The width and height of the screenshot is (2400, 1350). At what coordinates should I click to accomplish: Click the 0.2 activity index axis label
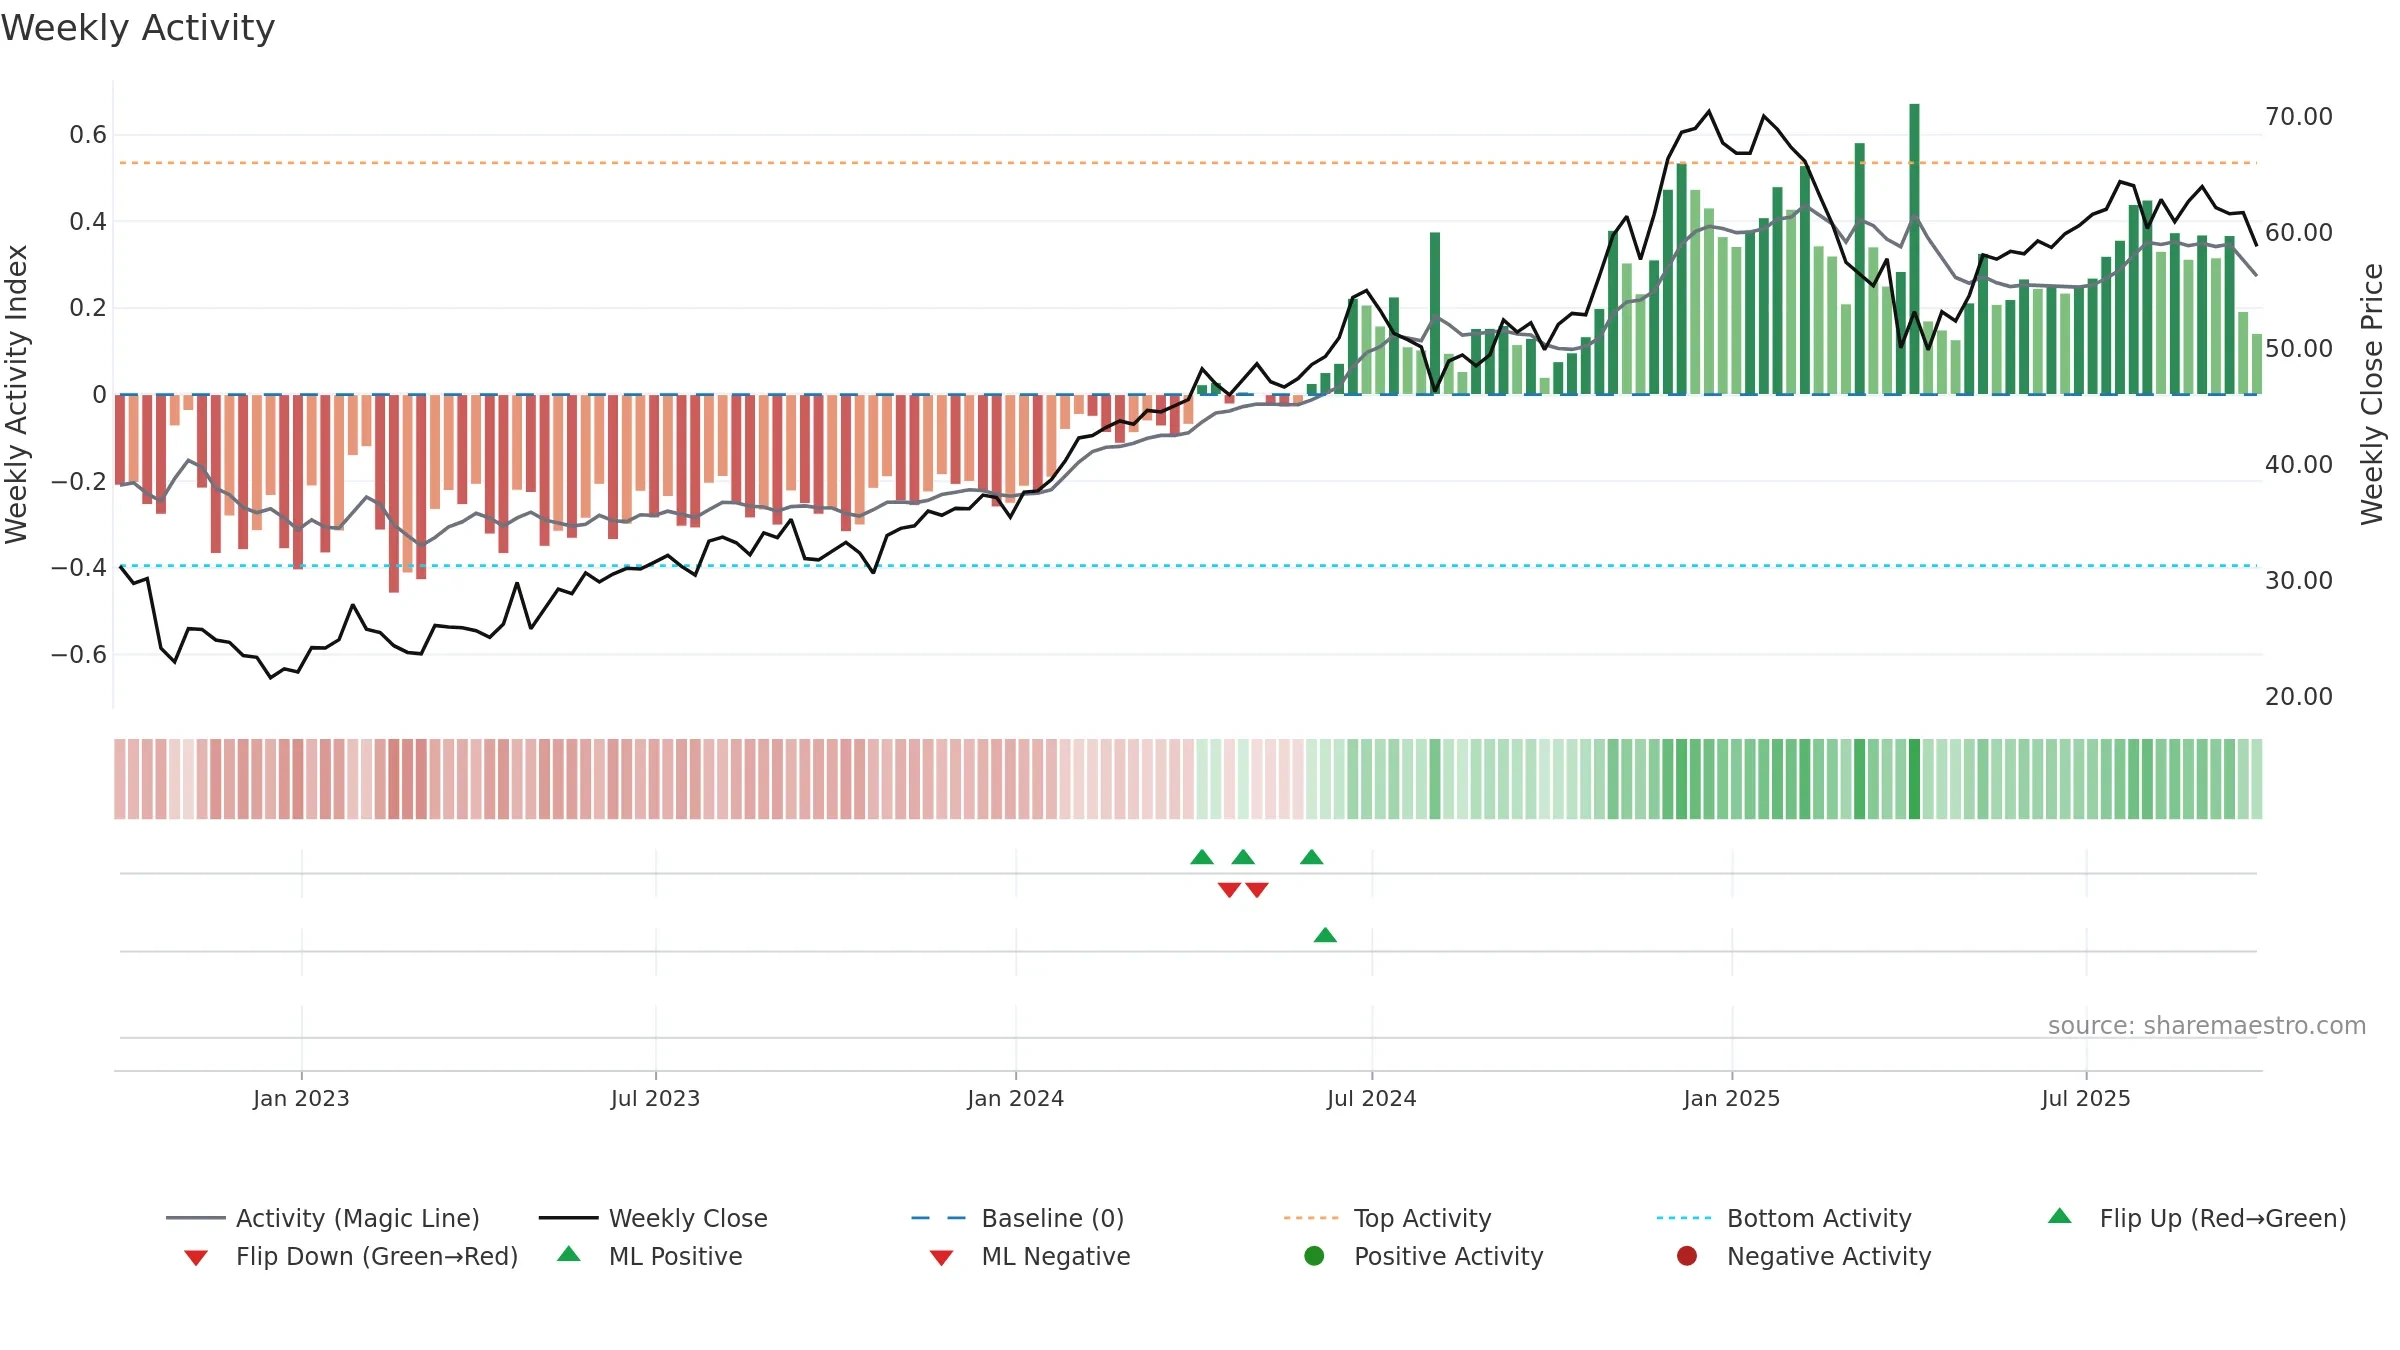88,307
